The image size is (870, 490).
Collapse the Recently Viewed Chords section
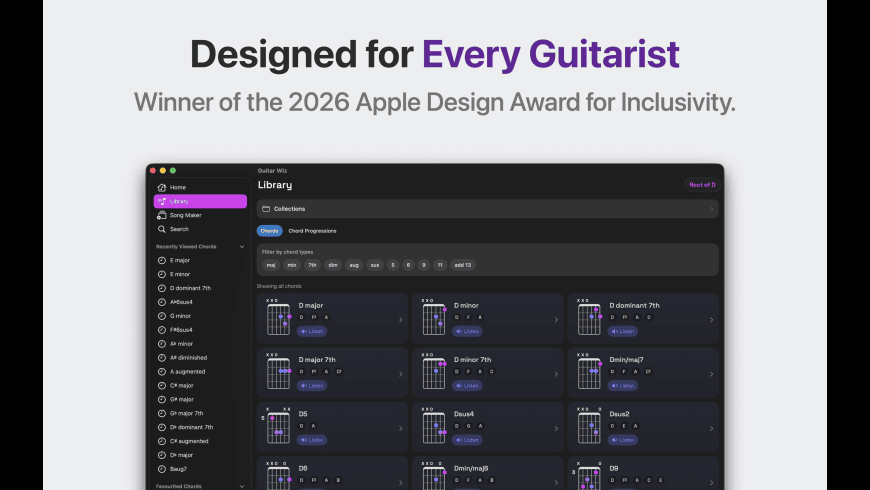242,246
